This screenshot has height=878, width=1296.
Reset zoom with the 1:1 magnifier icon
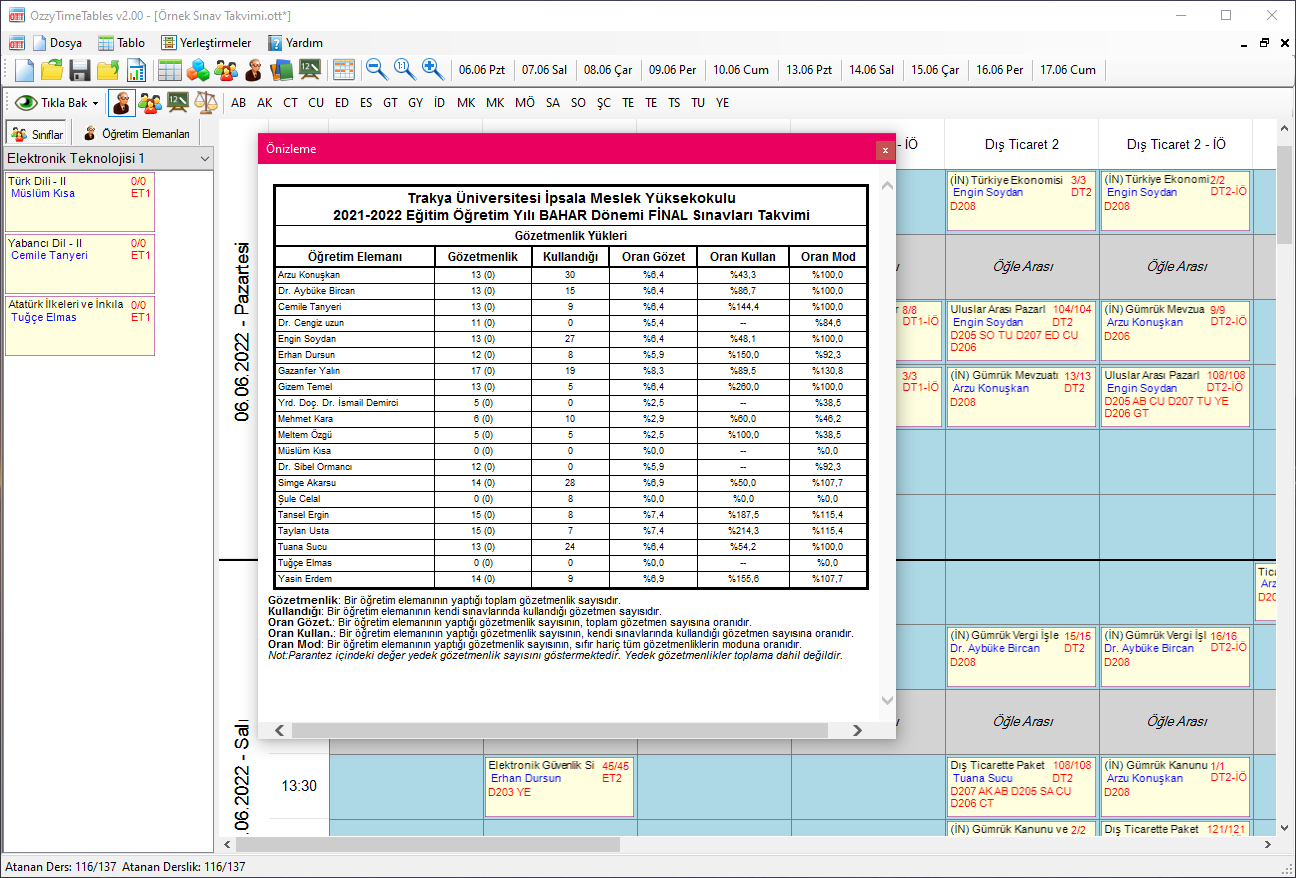[404, 70]
